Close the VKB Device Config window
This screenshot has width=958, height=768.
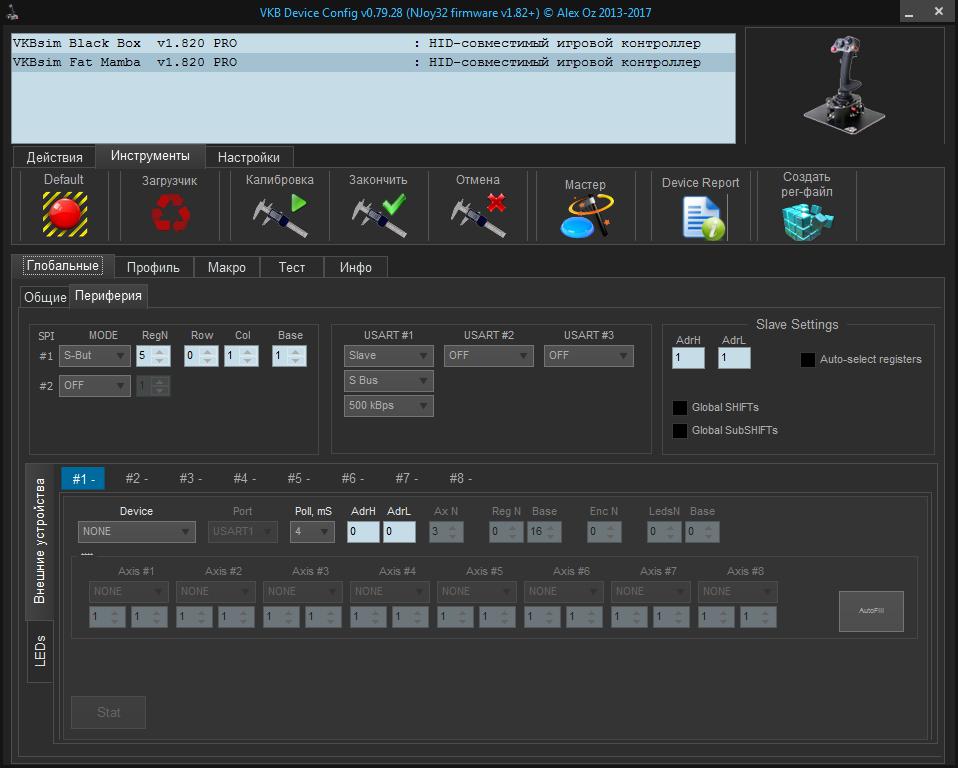(939, 12)
